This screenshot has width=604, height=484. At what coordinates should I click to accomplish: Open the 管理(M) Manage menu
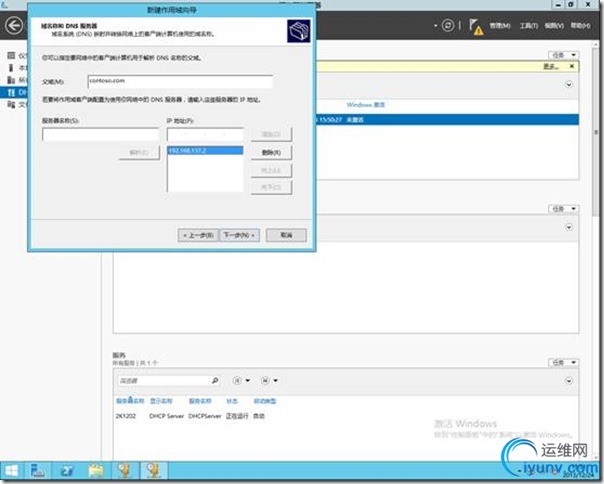point(500,26)
